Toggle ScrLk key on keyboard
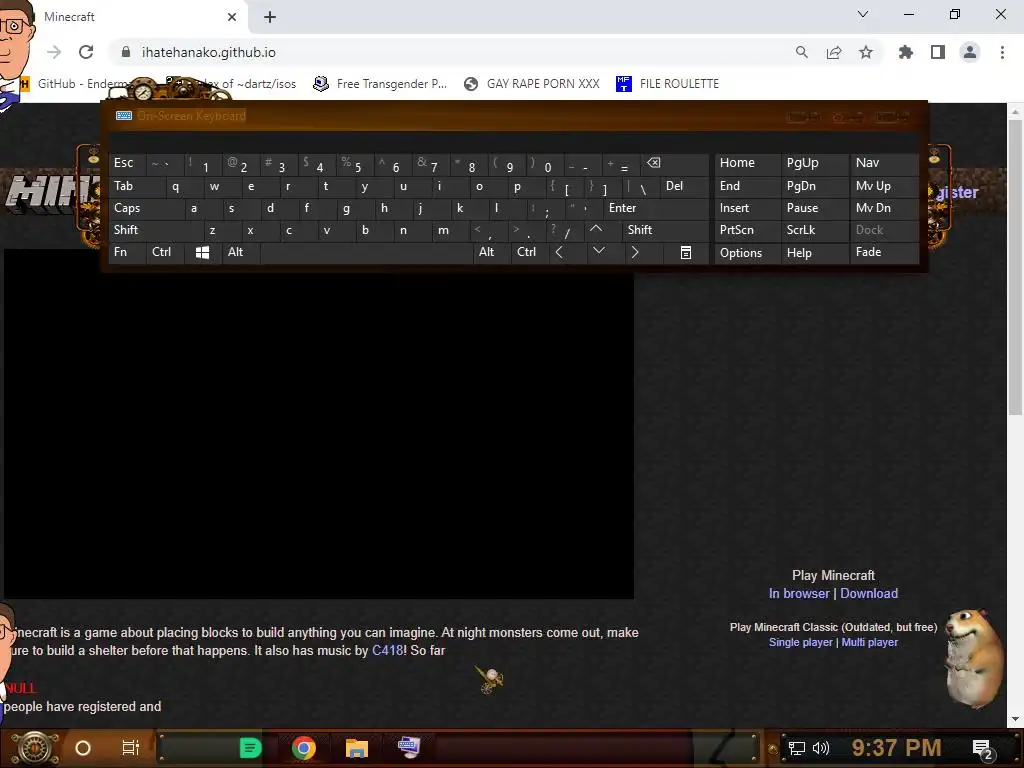 [814, 230]
